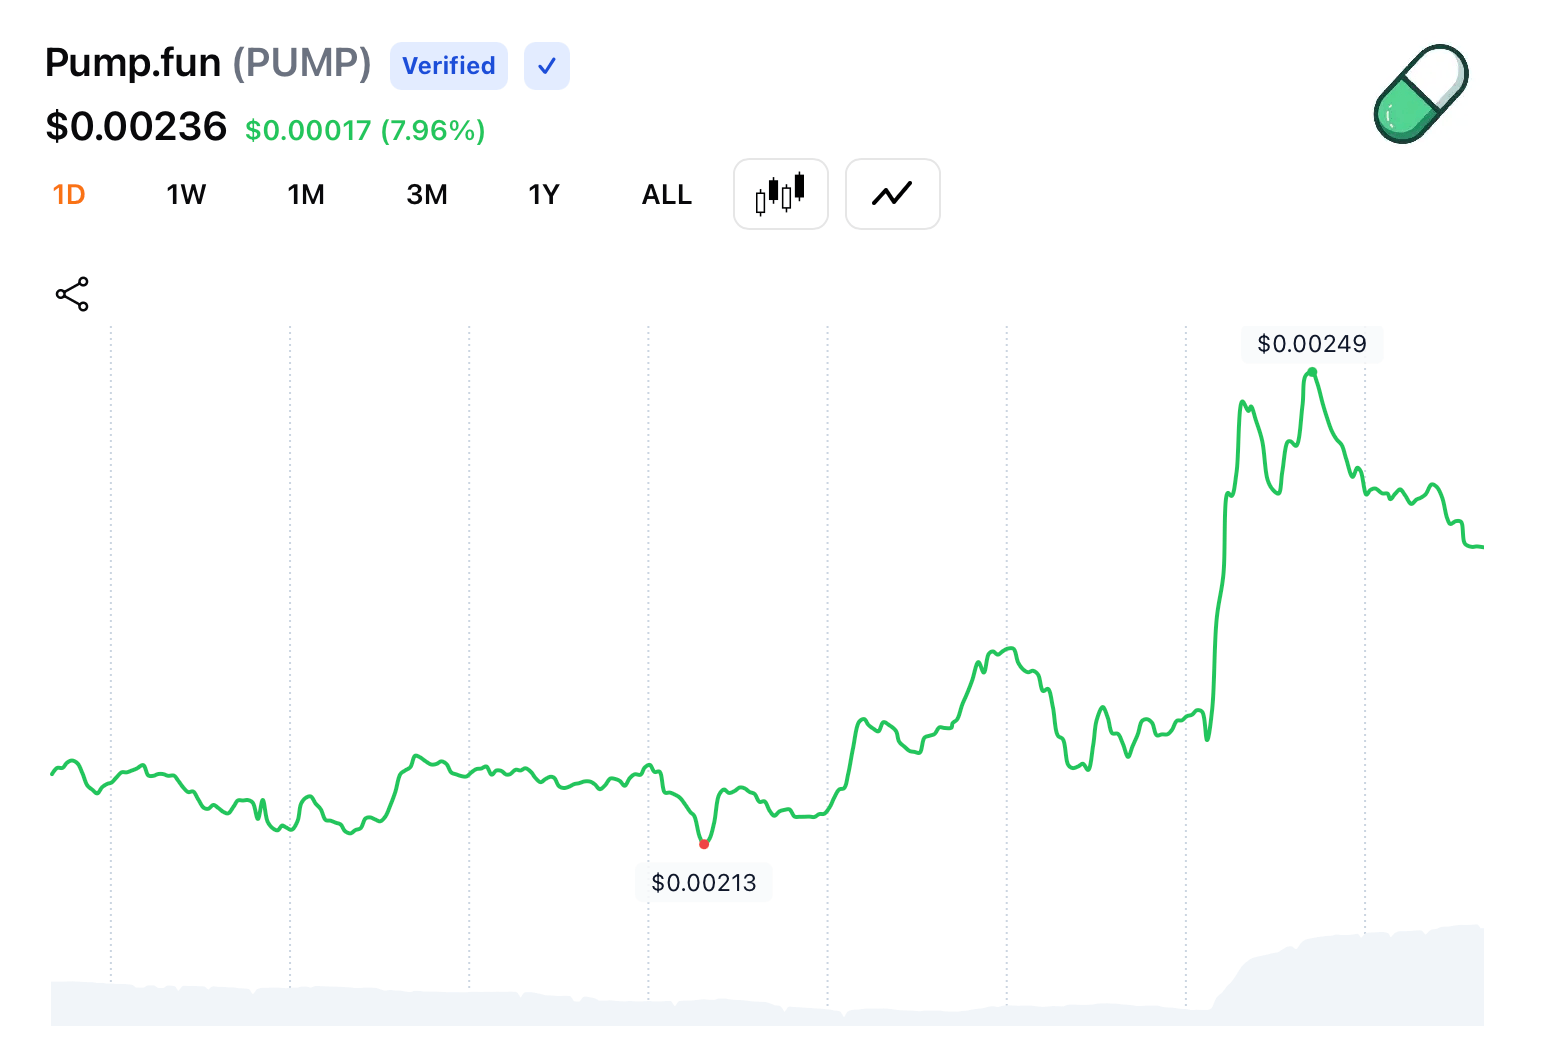Click the Verified badge
Viewport: 1548px width, 1058px height.
click(448, 65)
